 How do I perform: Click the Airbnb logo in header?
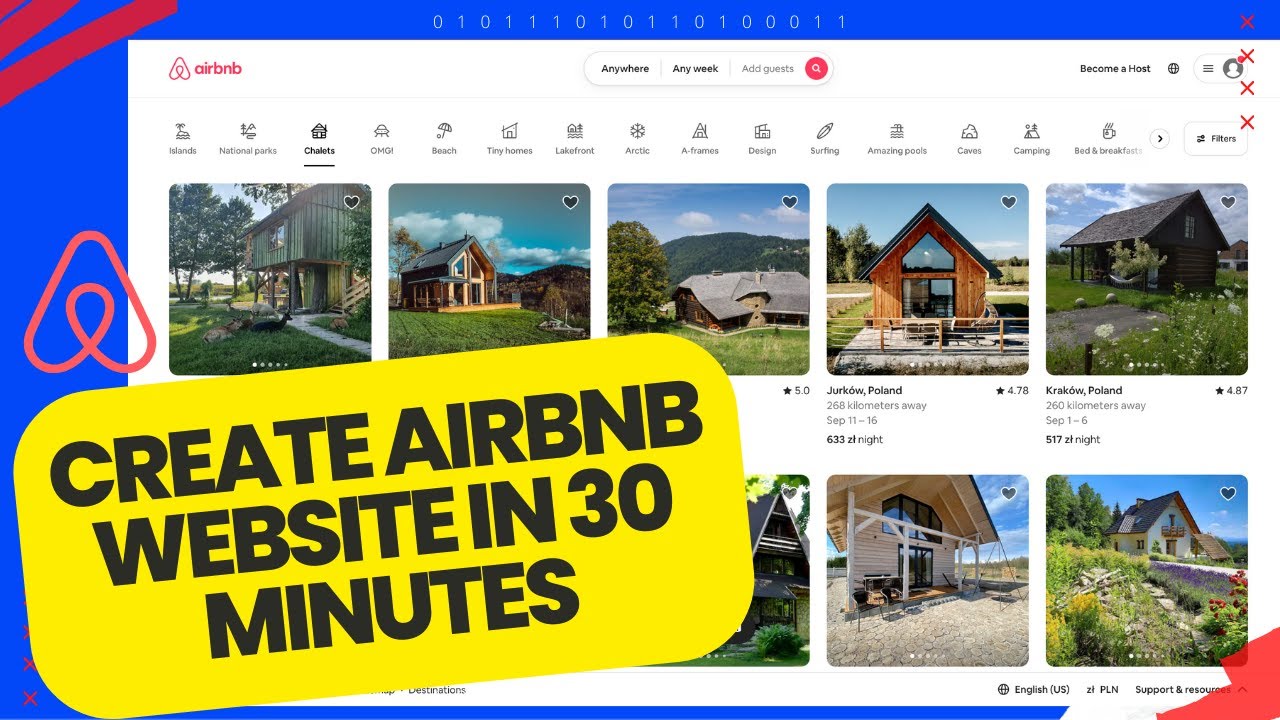coord(206,69)
